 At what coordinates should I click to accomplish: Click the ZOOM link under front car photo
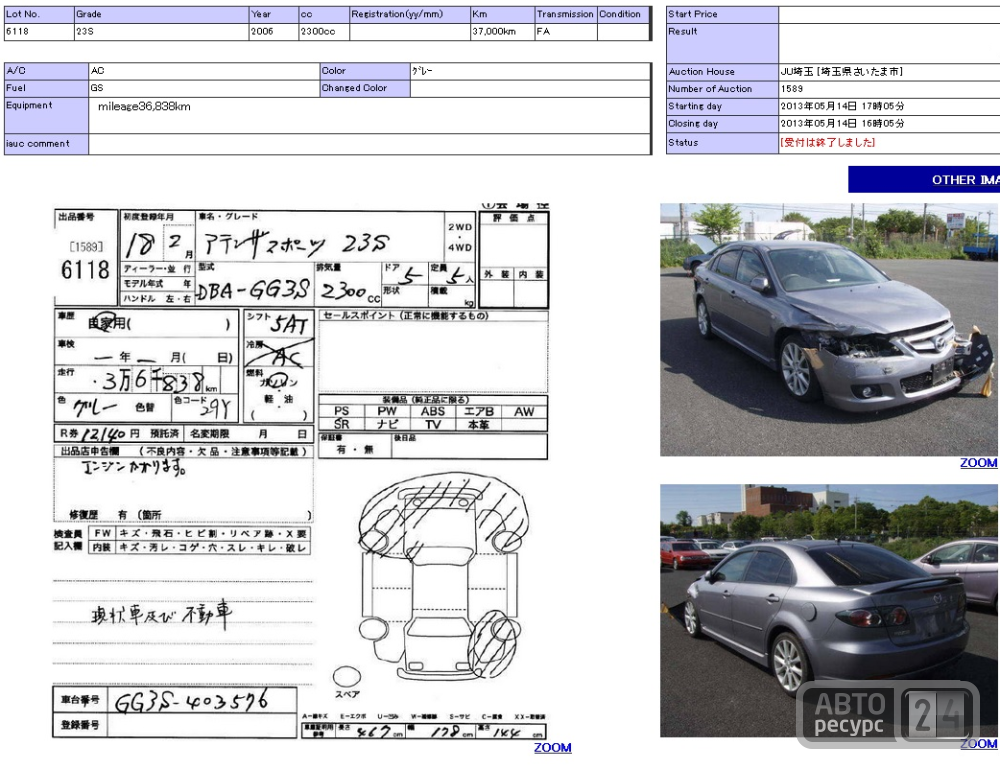click(978, 463)
